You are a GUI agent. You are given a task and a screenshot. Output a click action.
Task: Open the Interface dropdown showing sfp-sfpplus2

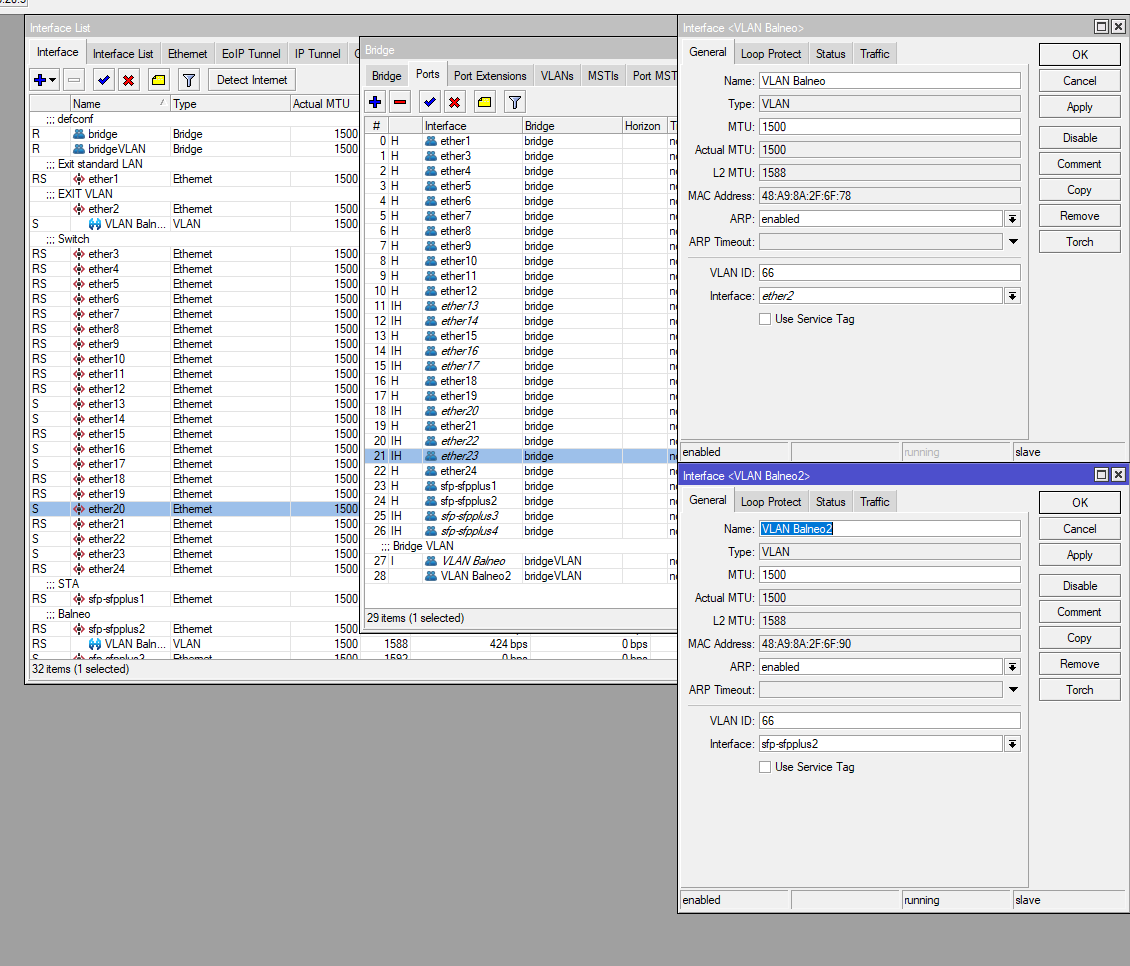click(1012, 744)
